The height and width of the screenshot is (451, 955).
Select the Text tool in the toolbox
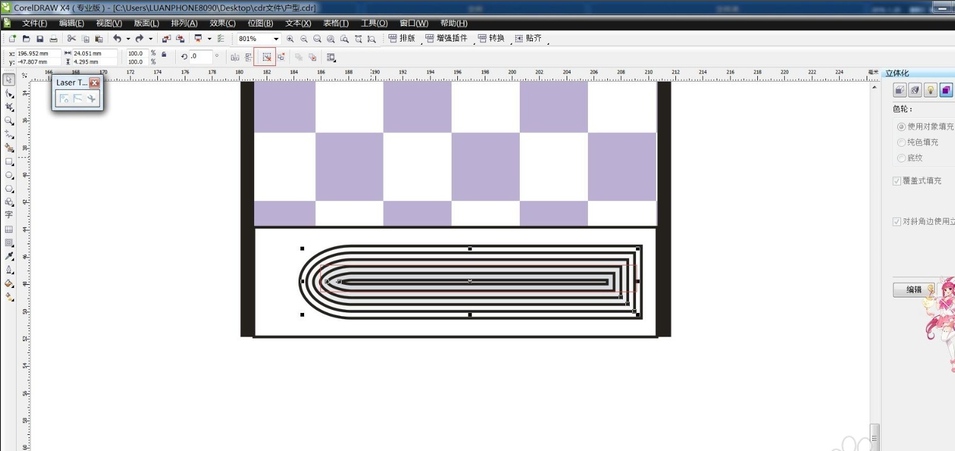tap(9, 215)
